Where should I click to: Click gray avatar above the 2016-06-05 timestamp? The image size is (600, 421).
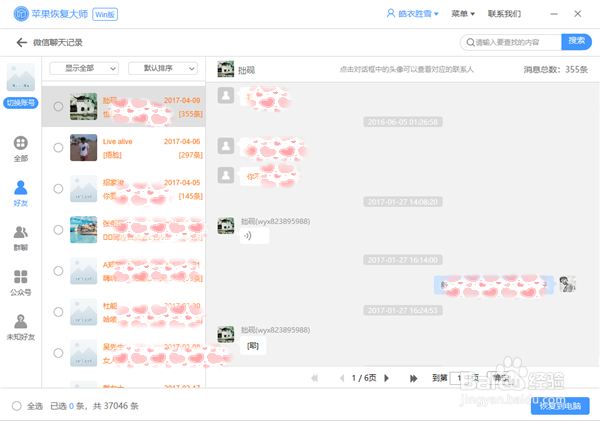pyautogui.click(x=226, y=95)
